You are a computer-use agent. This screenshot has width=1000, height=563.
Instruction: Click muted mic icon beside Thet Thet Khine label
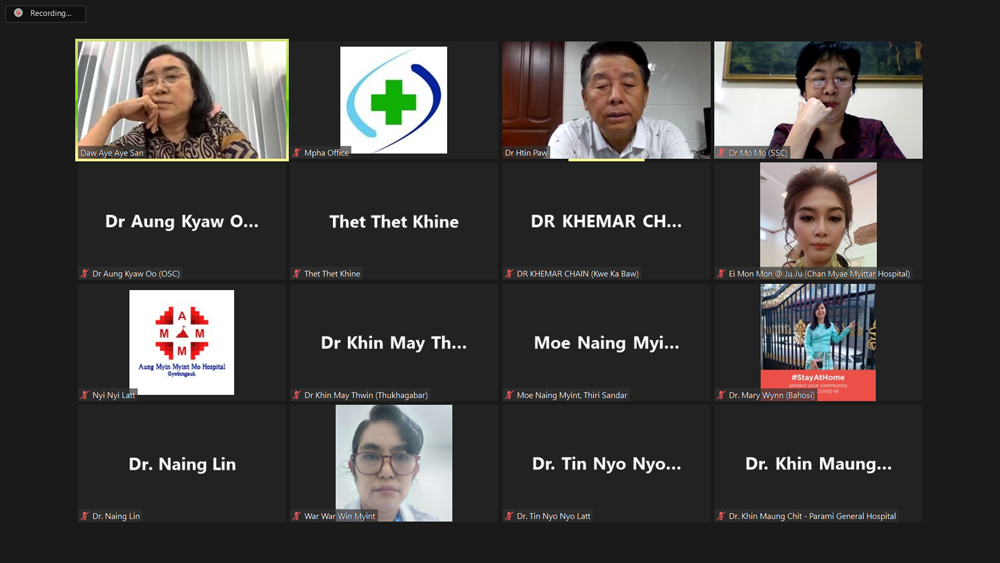pos(297,274)
